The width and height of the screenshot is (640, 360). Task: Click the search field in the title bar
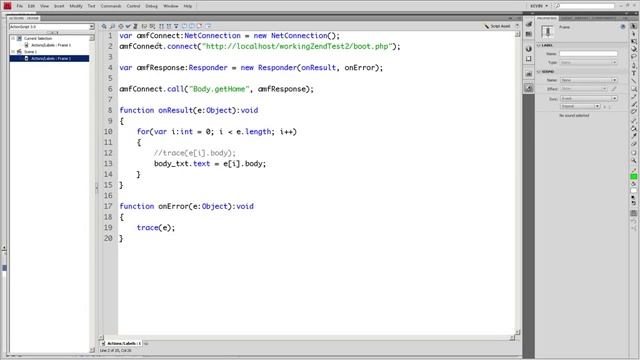584,6
